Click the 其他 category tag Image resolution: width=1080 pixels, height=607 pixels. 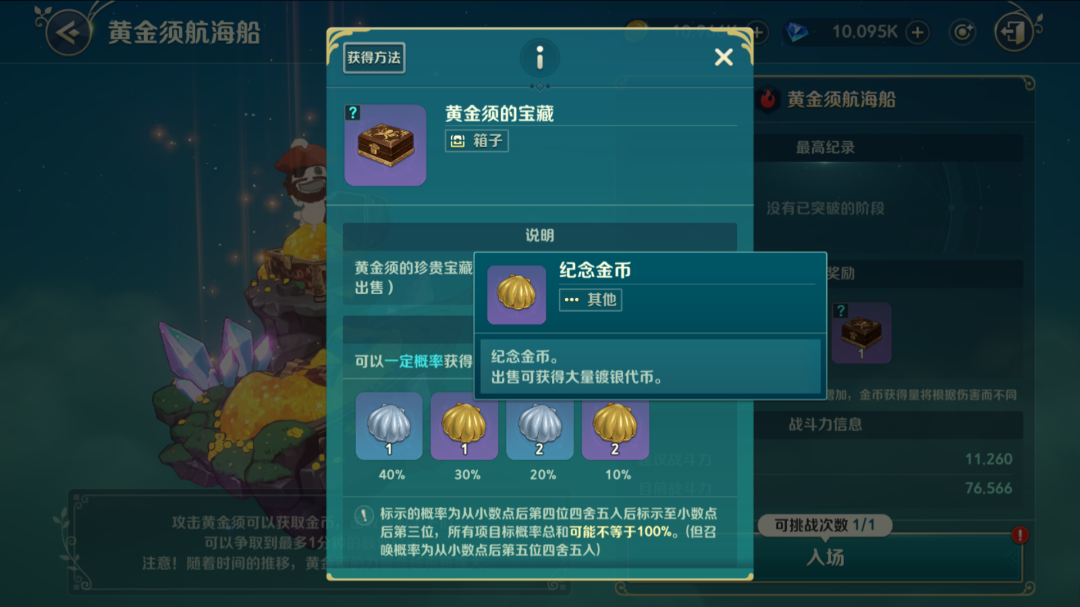590,300
